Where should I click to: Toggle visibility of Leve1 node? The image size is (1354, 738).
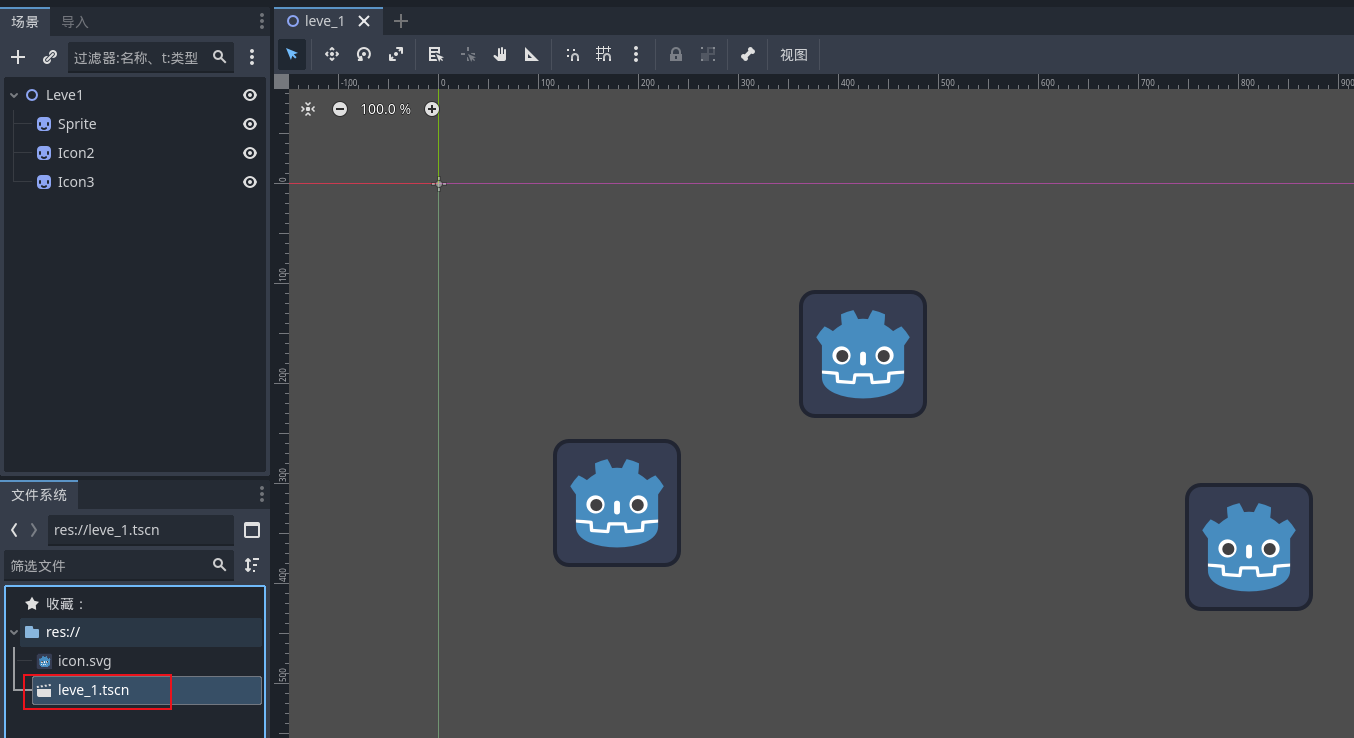click(x=250, y=95)
